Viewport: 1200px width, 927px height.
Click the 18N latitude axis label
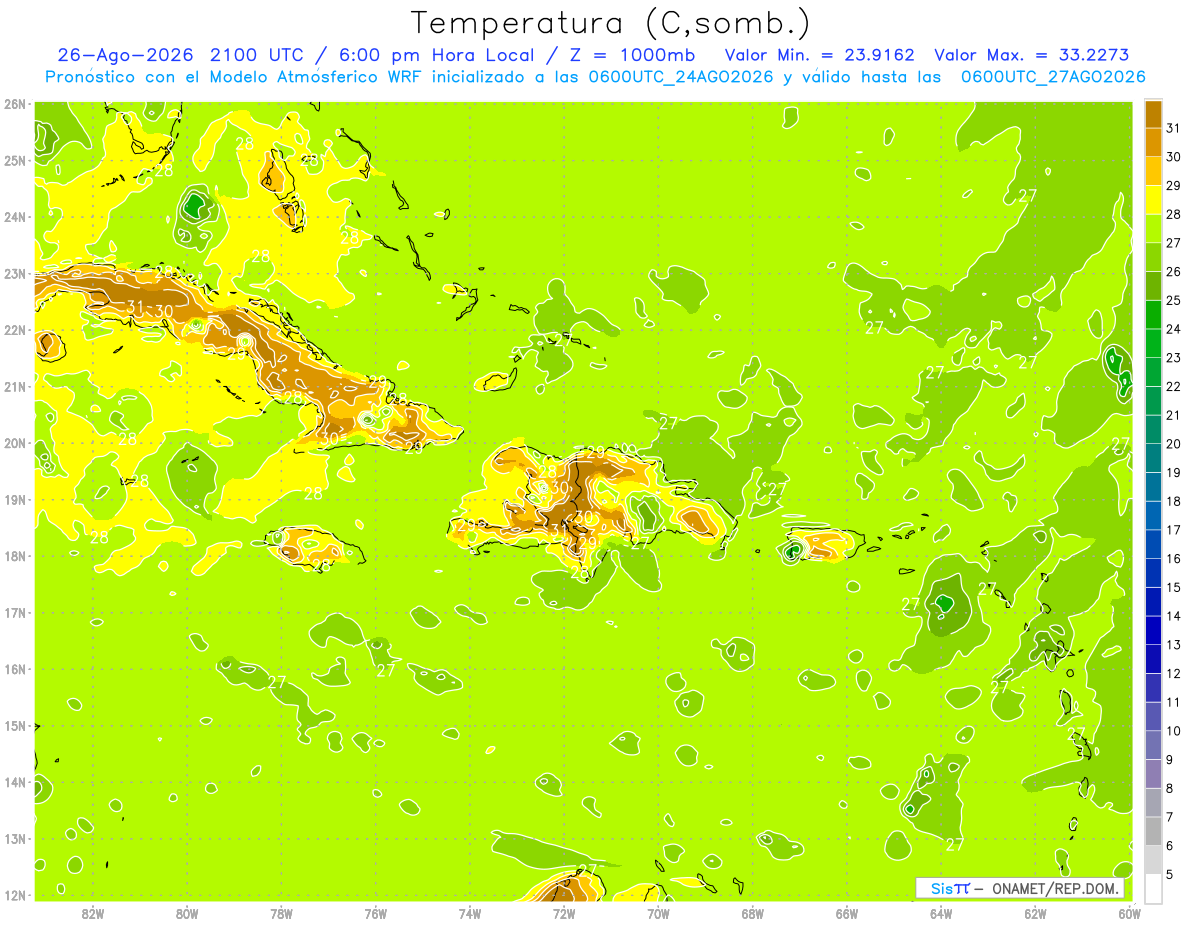point(15,556)
